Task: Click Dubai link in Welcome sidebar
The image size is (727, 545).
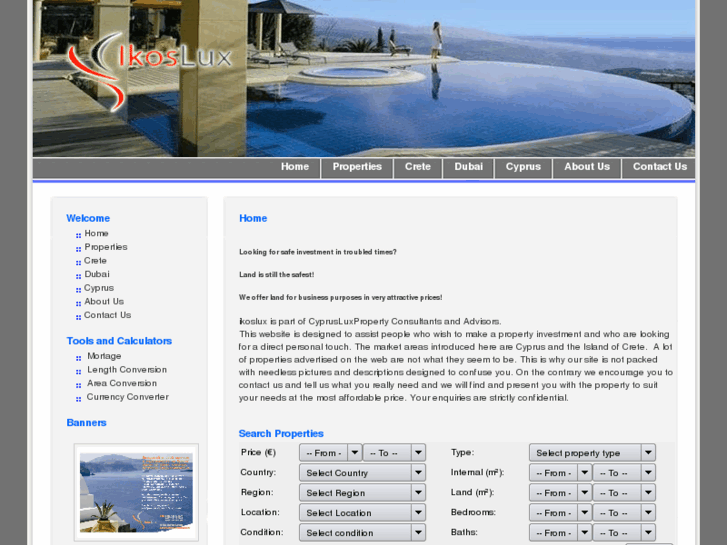Action: (97, 274)
